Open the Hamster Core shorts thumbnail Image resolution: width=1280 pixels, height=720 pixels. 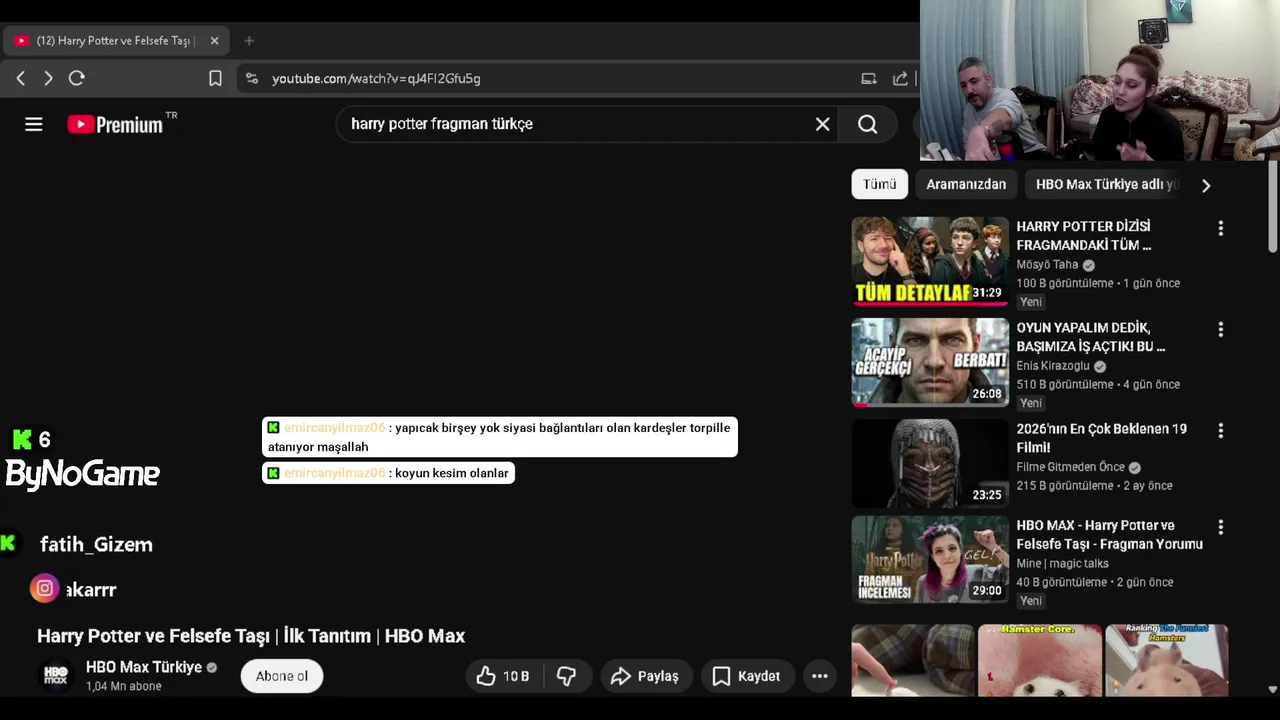coord(1039,660)
